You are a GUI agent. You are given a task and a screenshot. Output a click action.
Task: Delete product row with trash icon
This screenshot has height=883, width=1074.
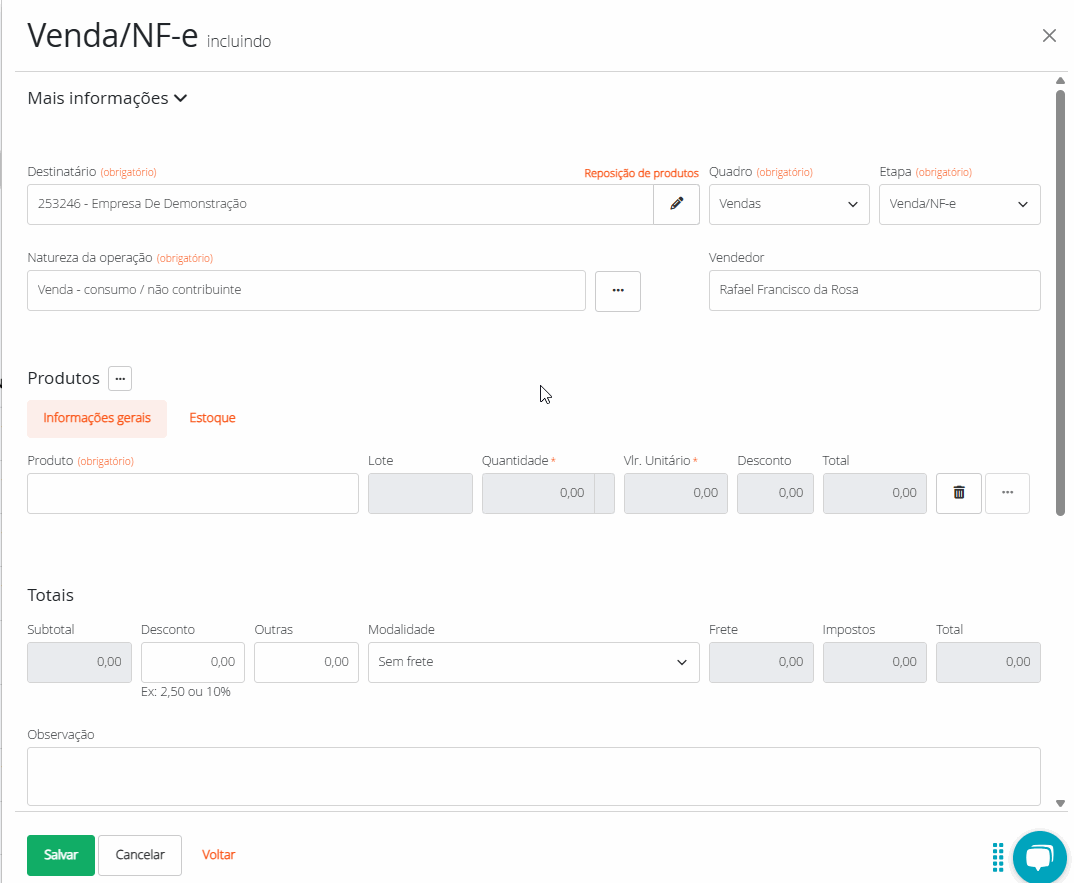click(x=958, y=493)
